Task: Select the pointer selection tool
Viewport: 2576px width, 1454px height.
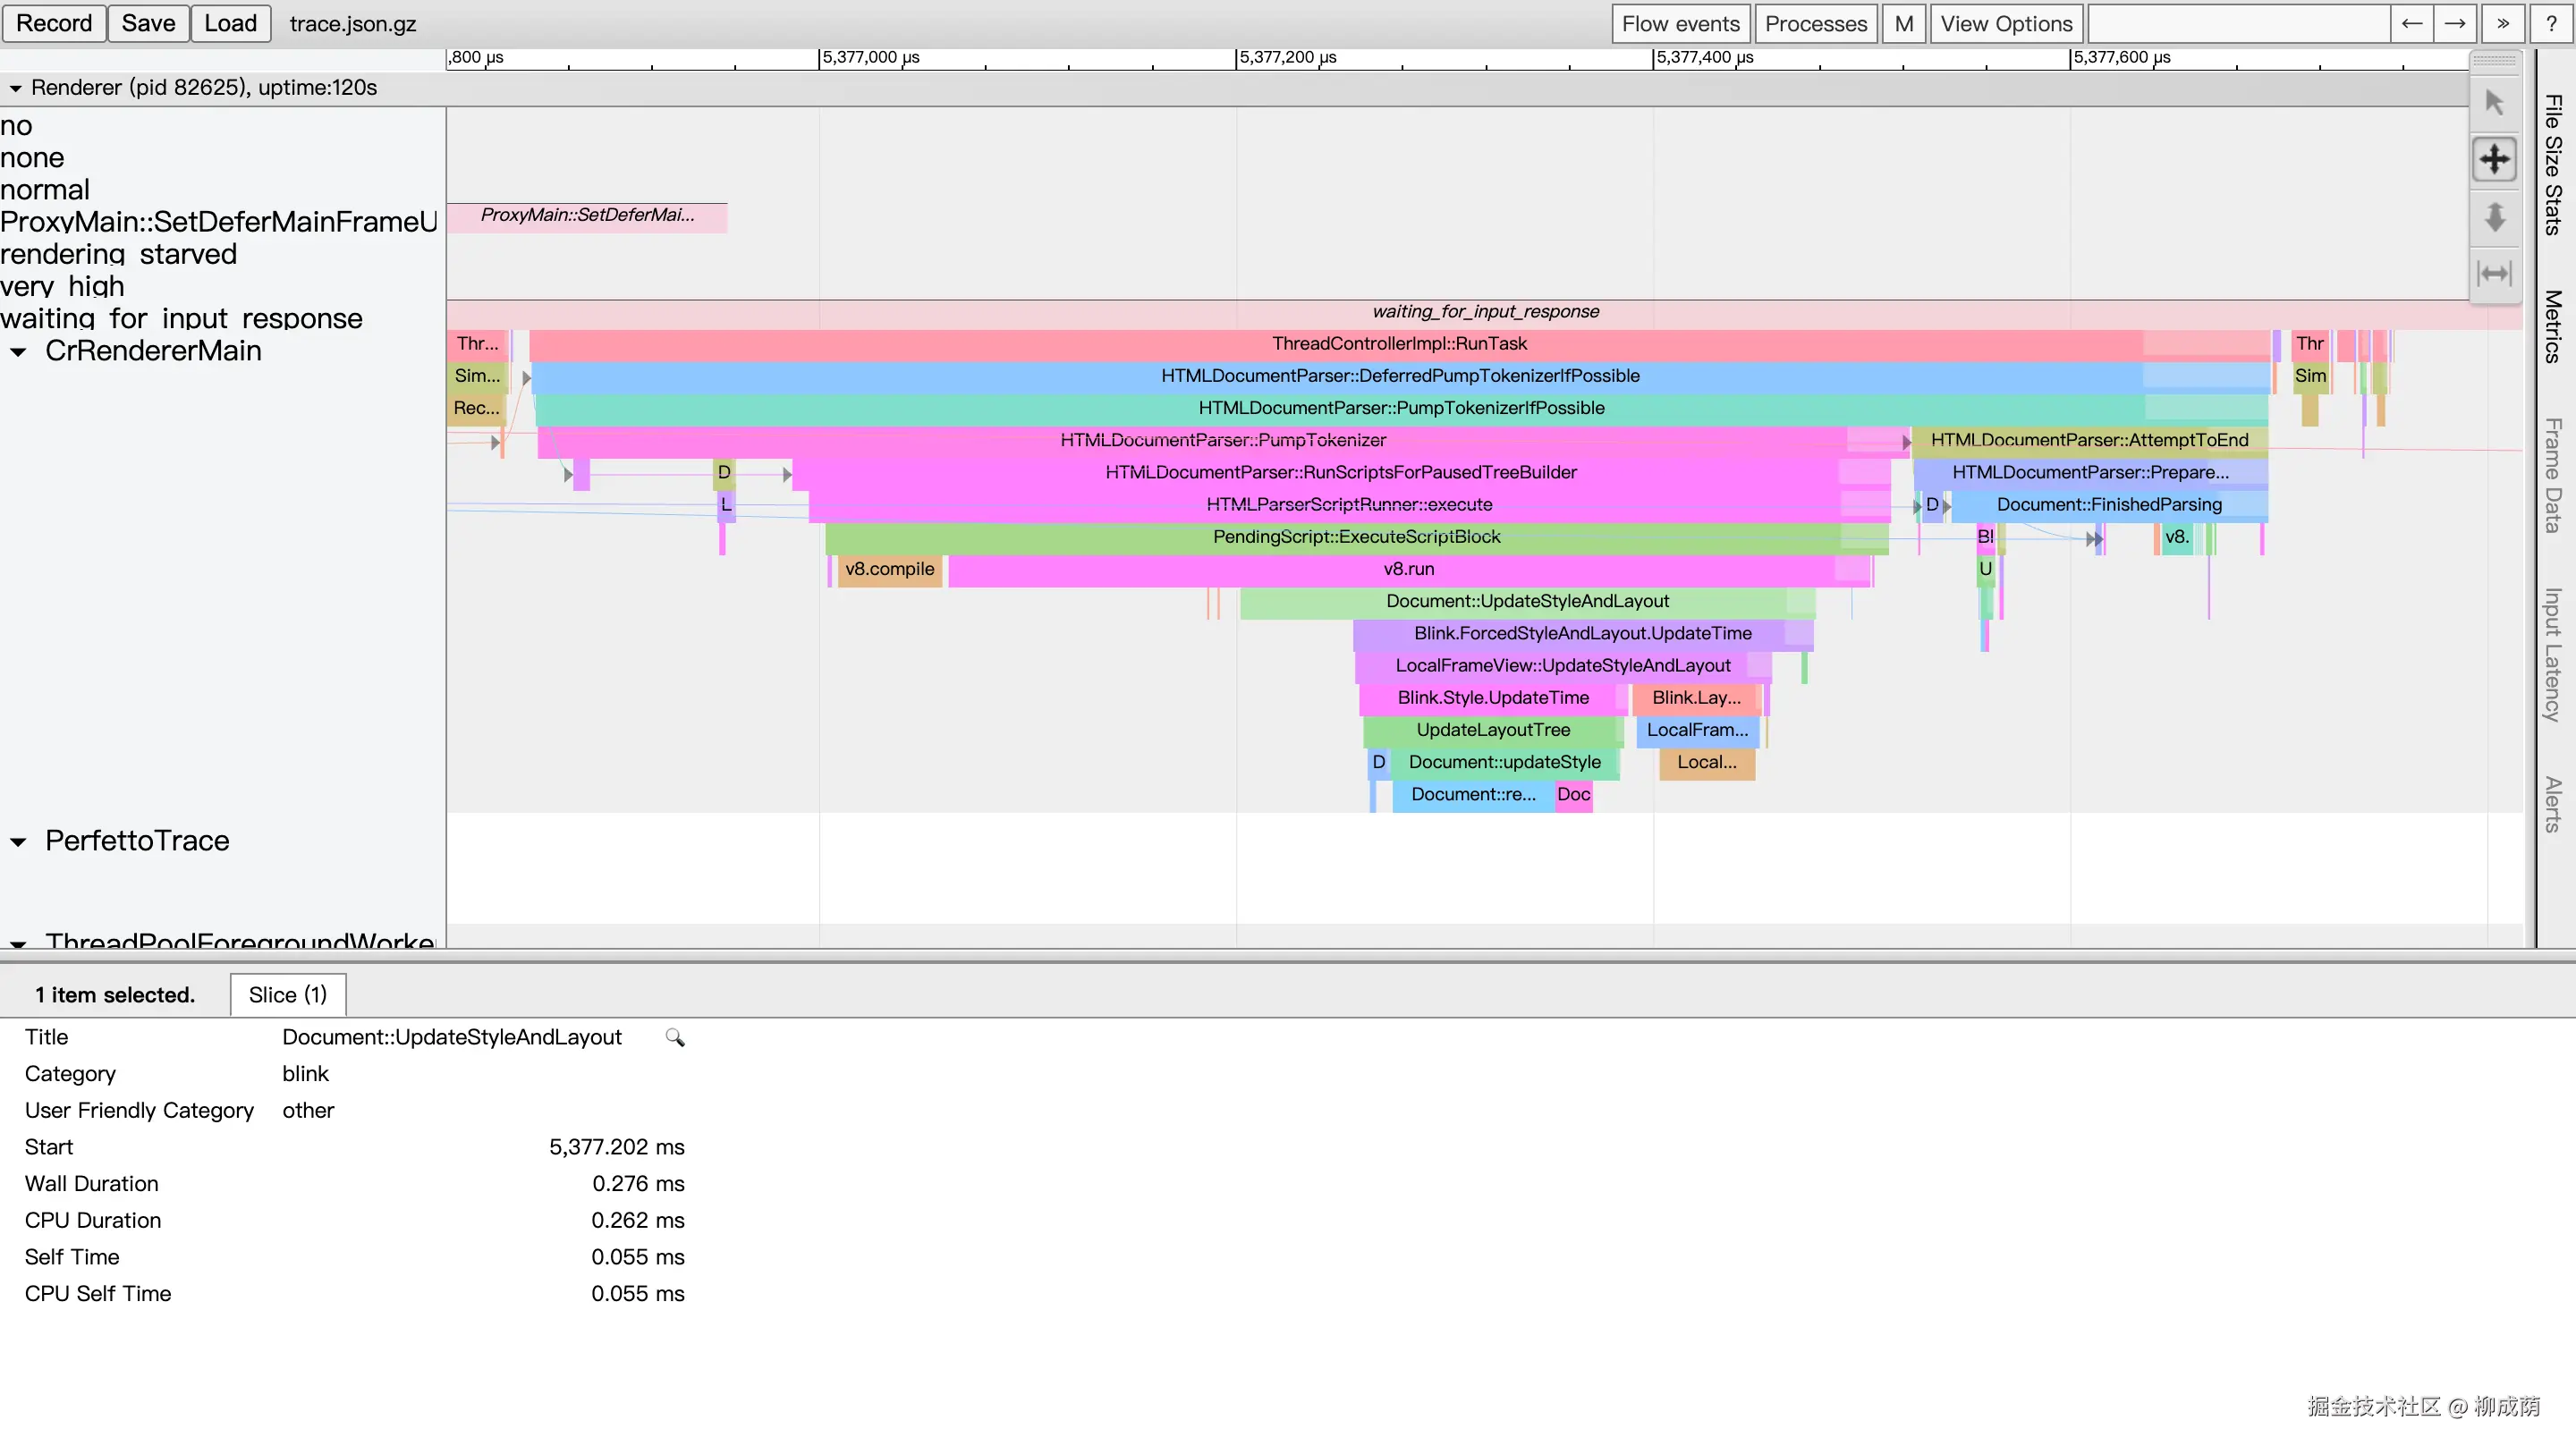Action: click(2494, 103)
